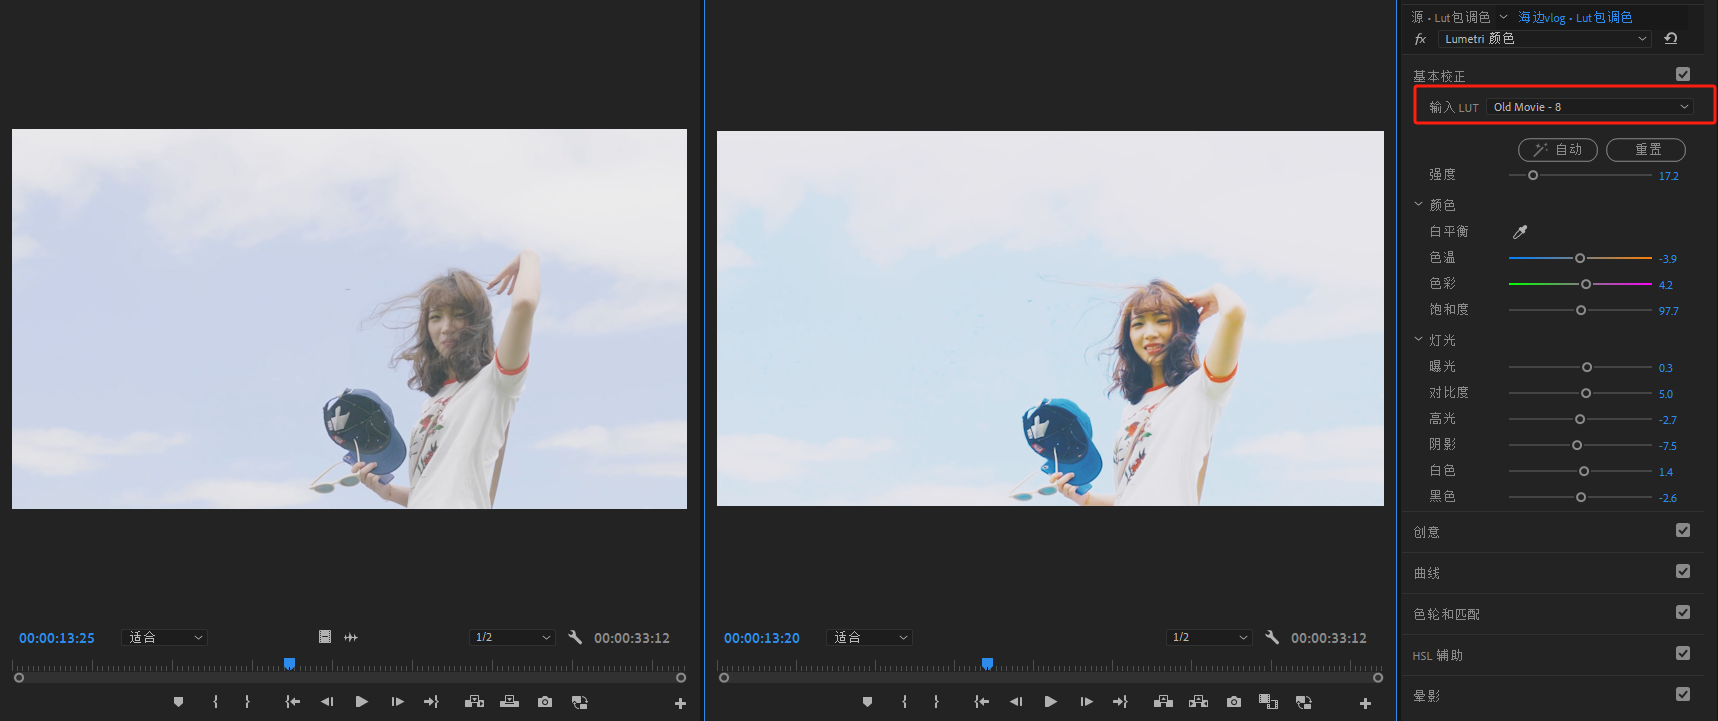Click the 自动 auto button

(1558, 150)
